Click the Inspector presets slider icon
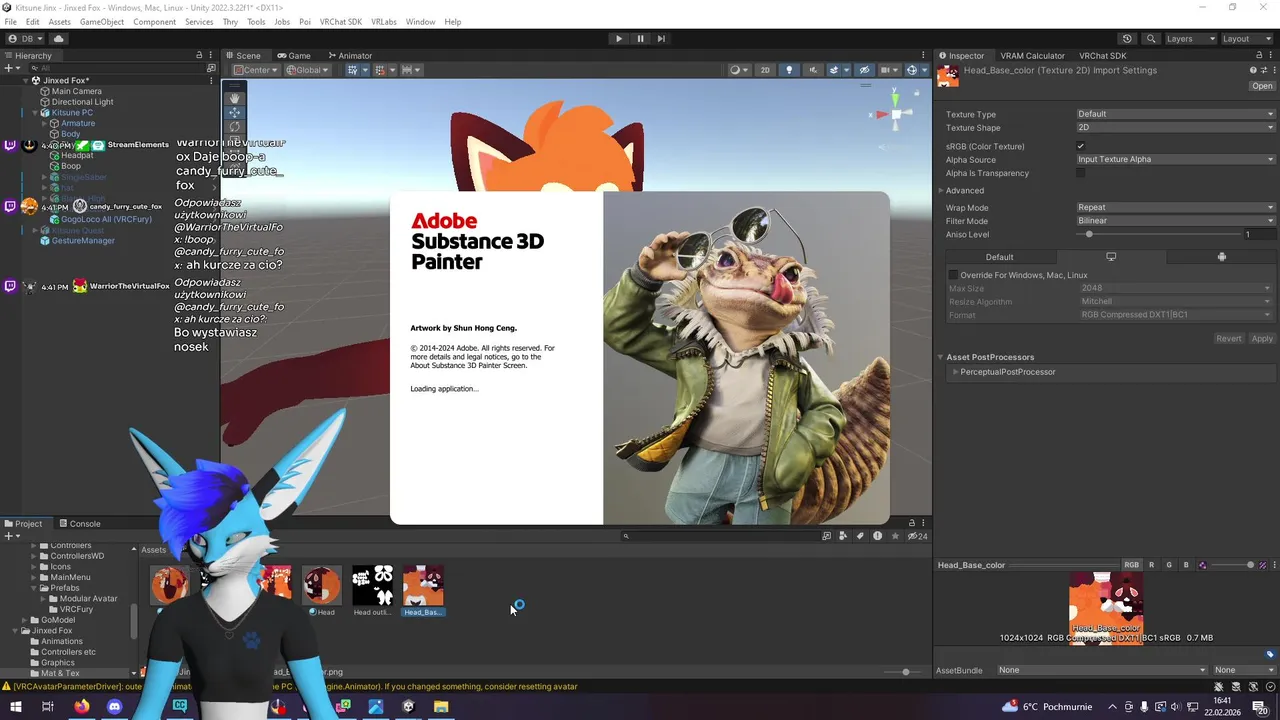This screenshot has width=1280, height=720. (x=1264, y=70)
